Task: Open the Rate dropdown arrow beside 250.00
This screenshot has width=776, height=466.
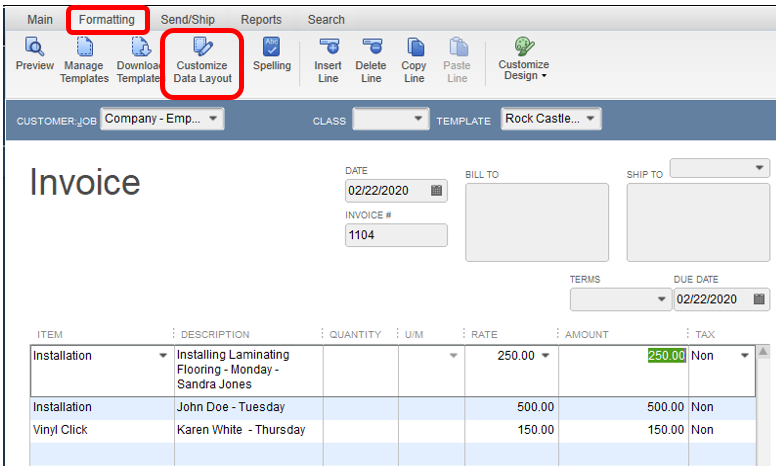Action: coord(545,356)
